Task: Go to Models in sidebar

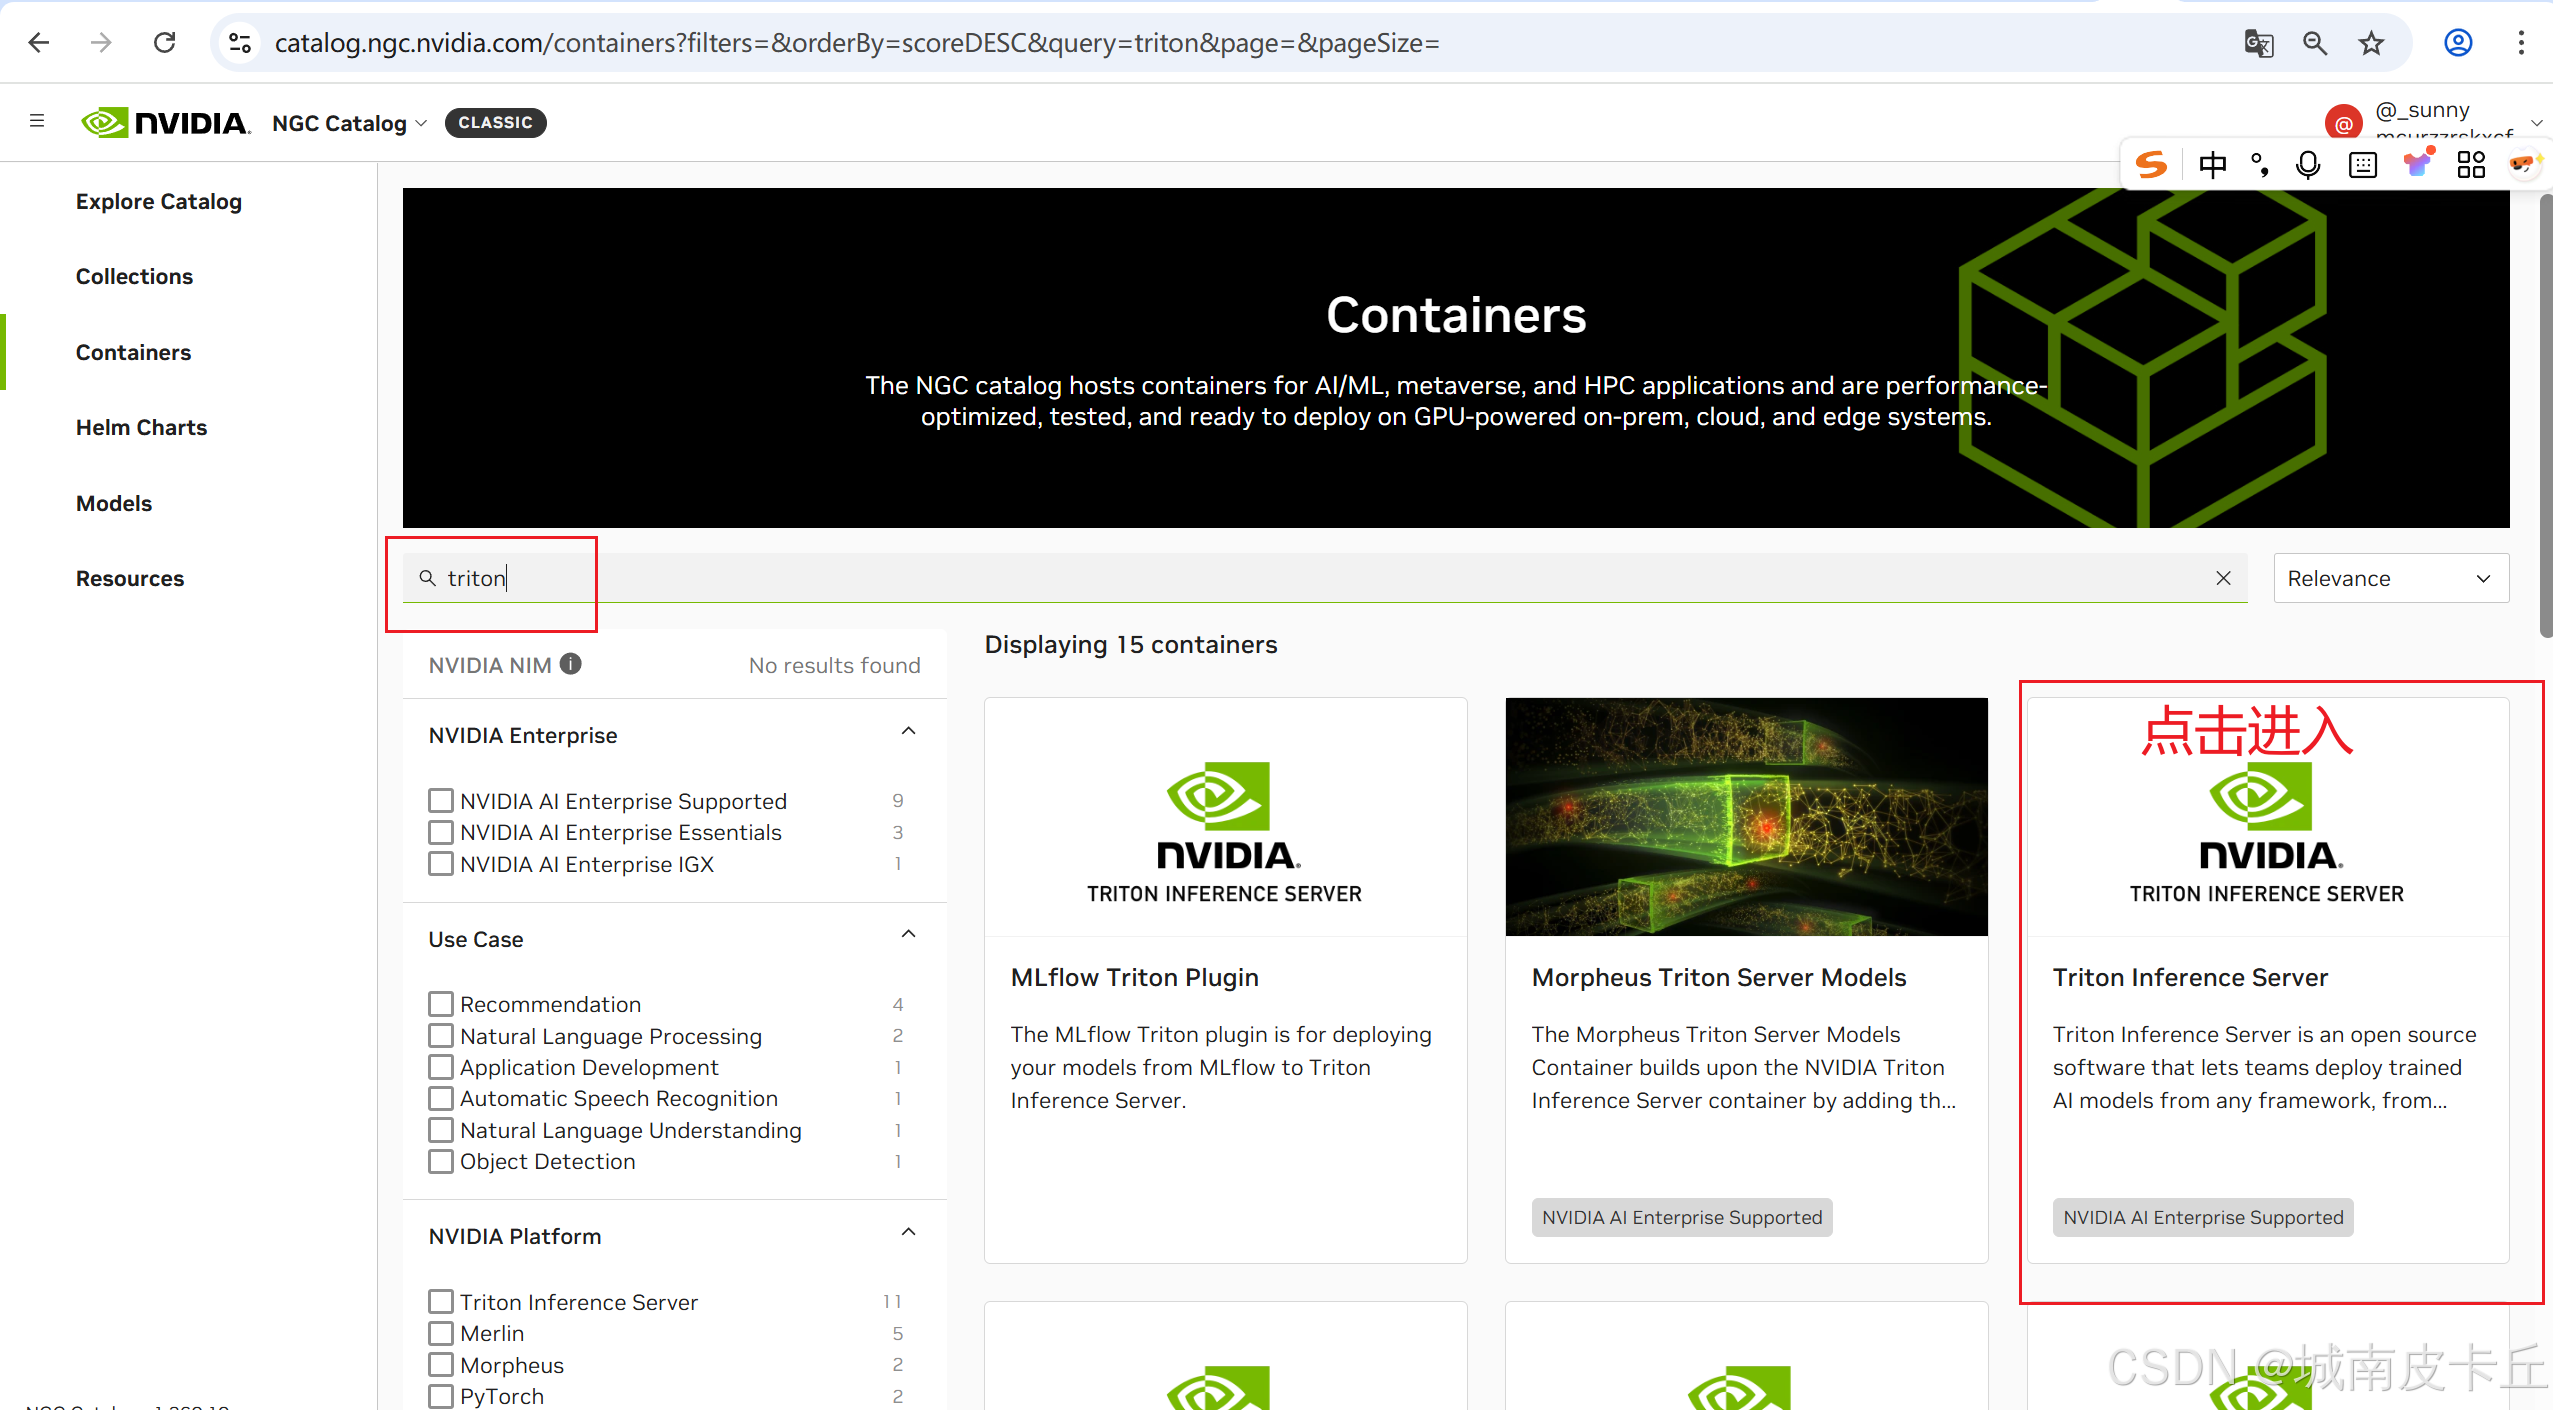Action: (x=114, y=503)
